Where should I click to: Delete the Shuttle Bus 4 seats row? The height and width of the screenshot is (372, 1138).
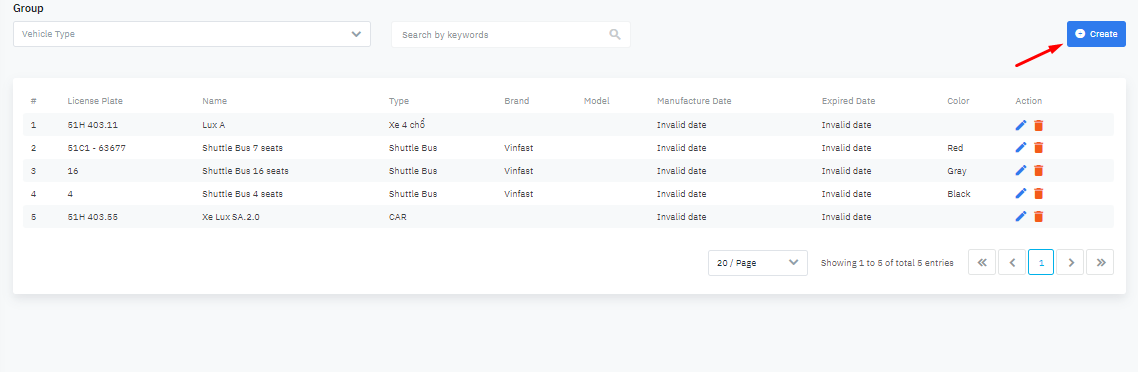[1039, 194]
